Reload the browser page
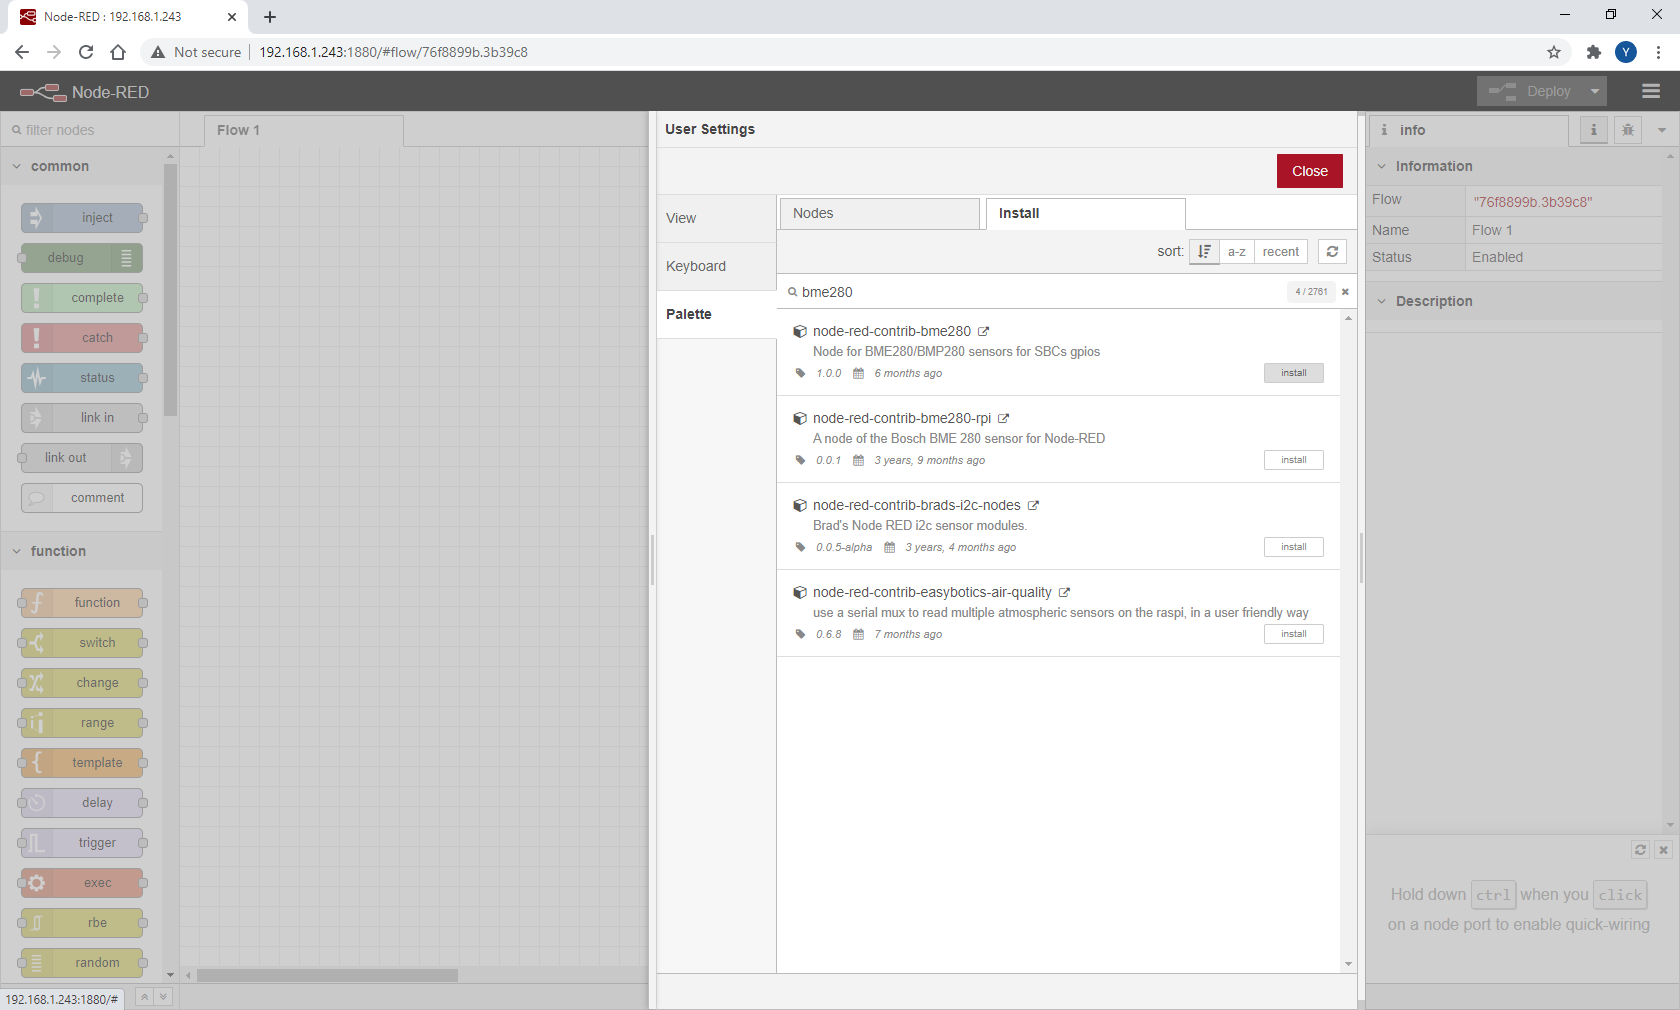The width and height of the screenshot is (1680, 1010). tap(86, 52)
